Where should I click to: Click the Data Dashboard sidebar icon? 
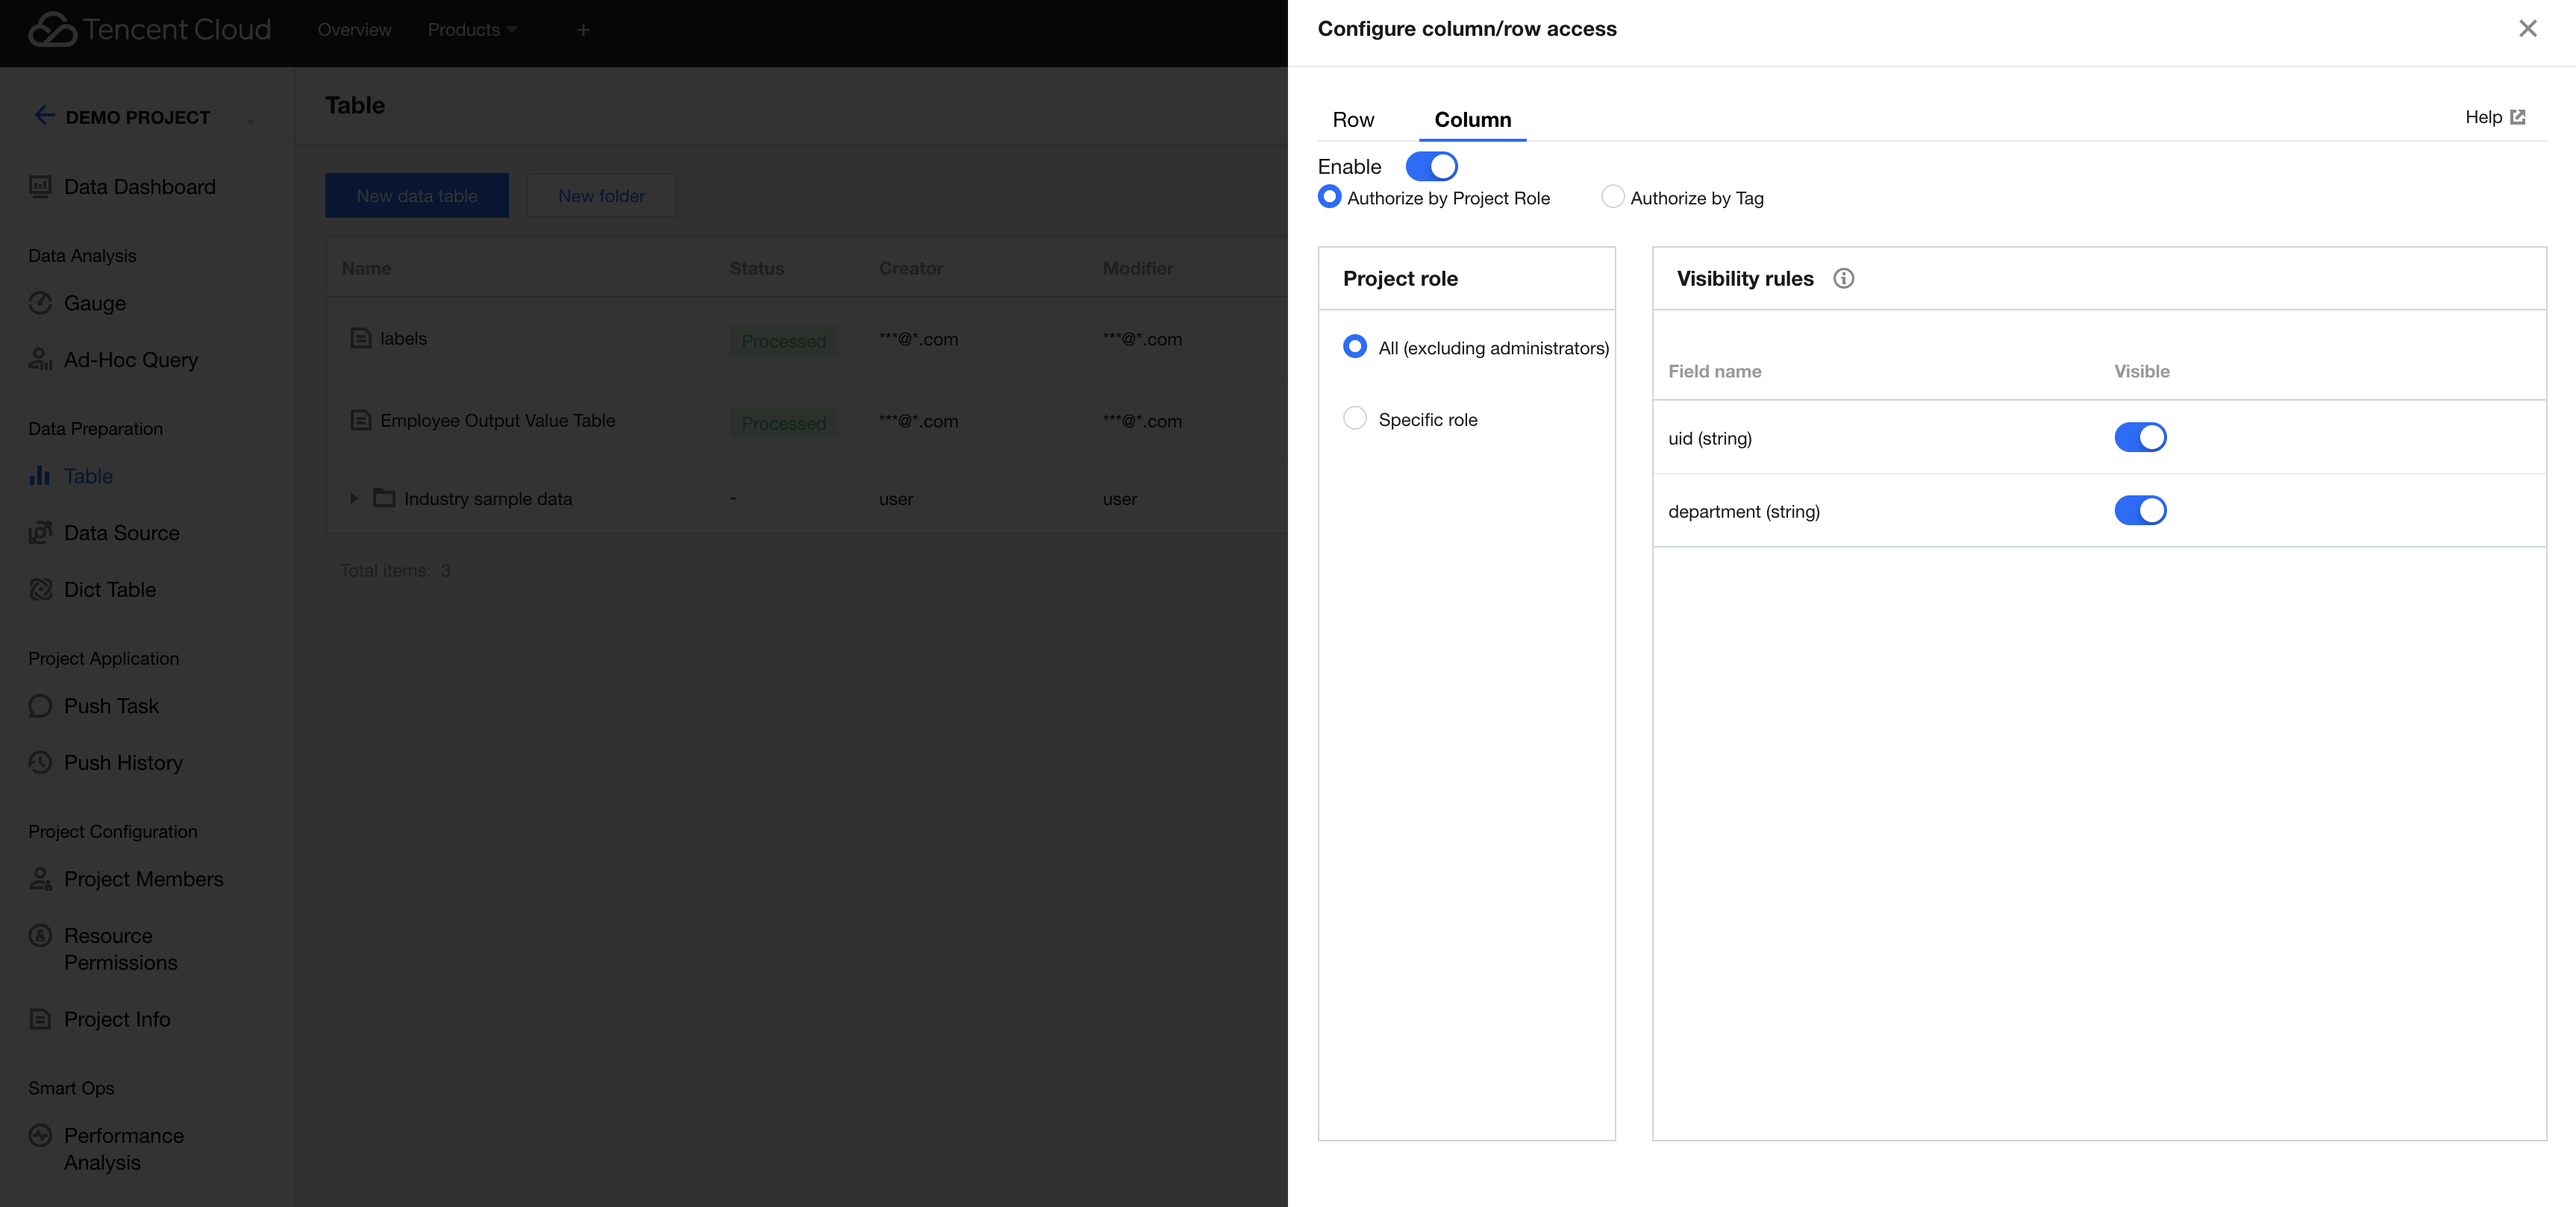coord(40,187)
